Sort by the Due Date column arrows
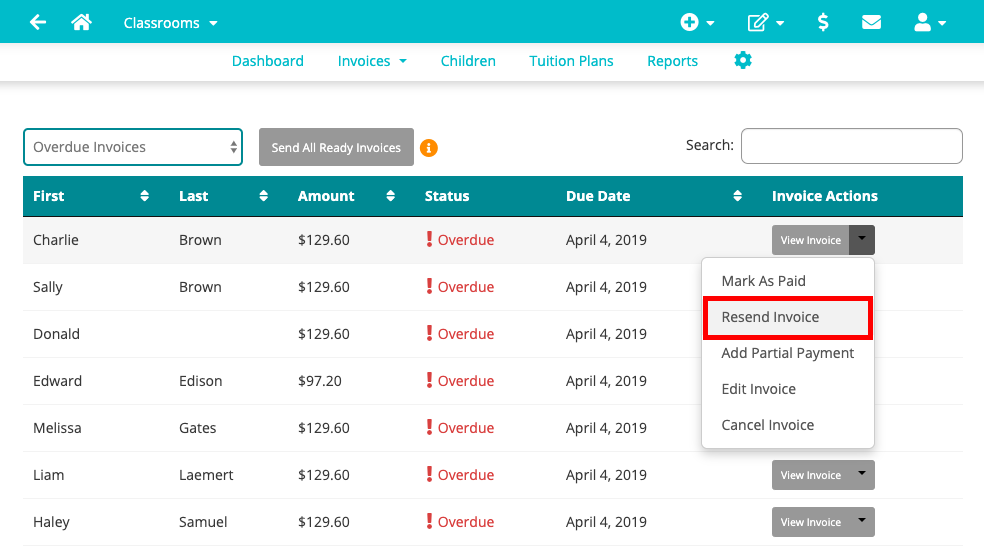984x549 pixels. click(737, 196)
